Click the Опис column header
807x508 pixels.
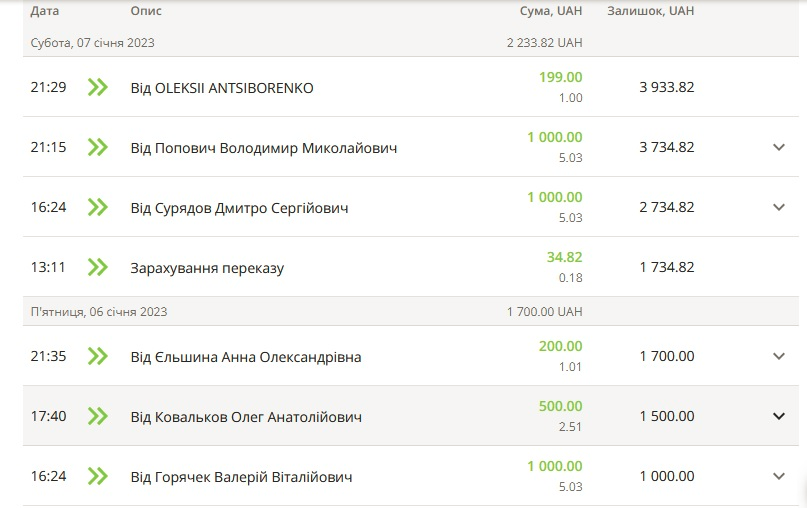coord(146,11)
